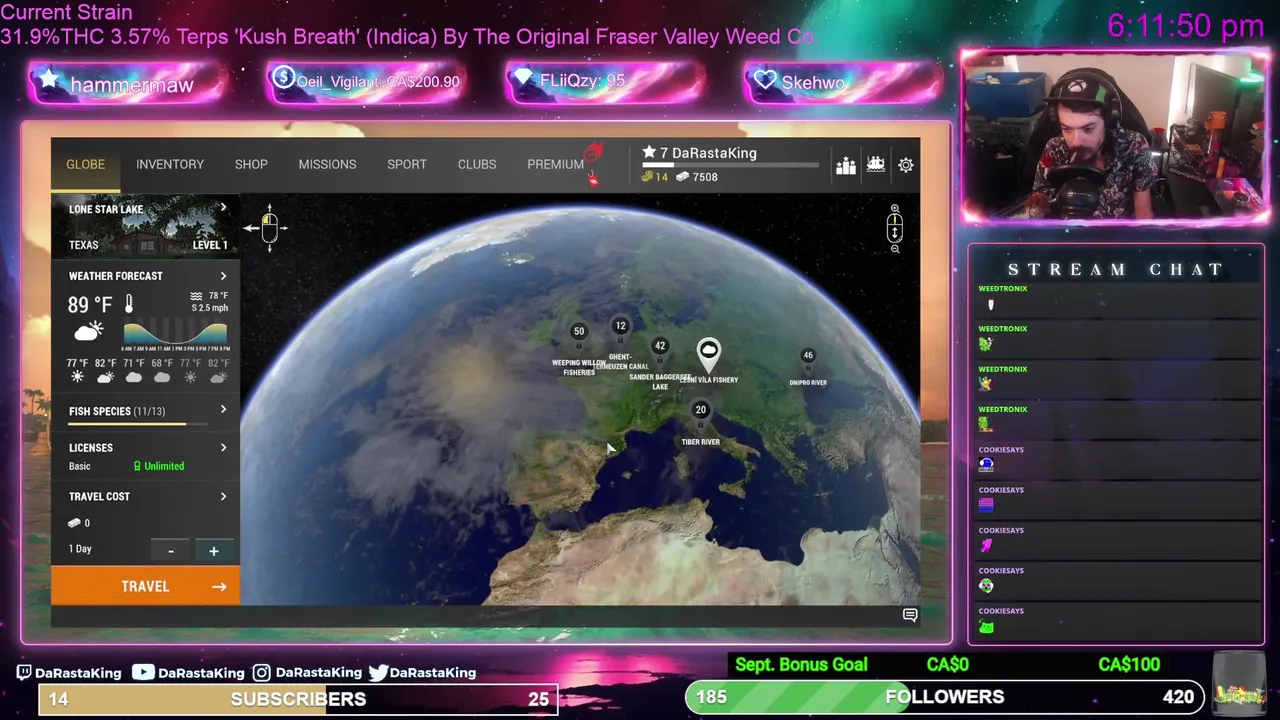Click the DaRastaKing player name
The height and width of the screenshot is (720, 1280).
pos(714,153)
